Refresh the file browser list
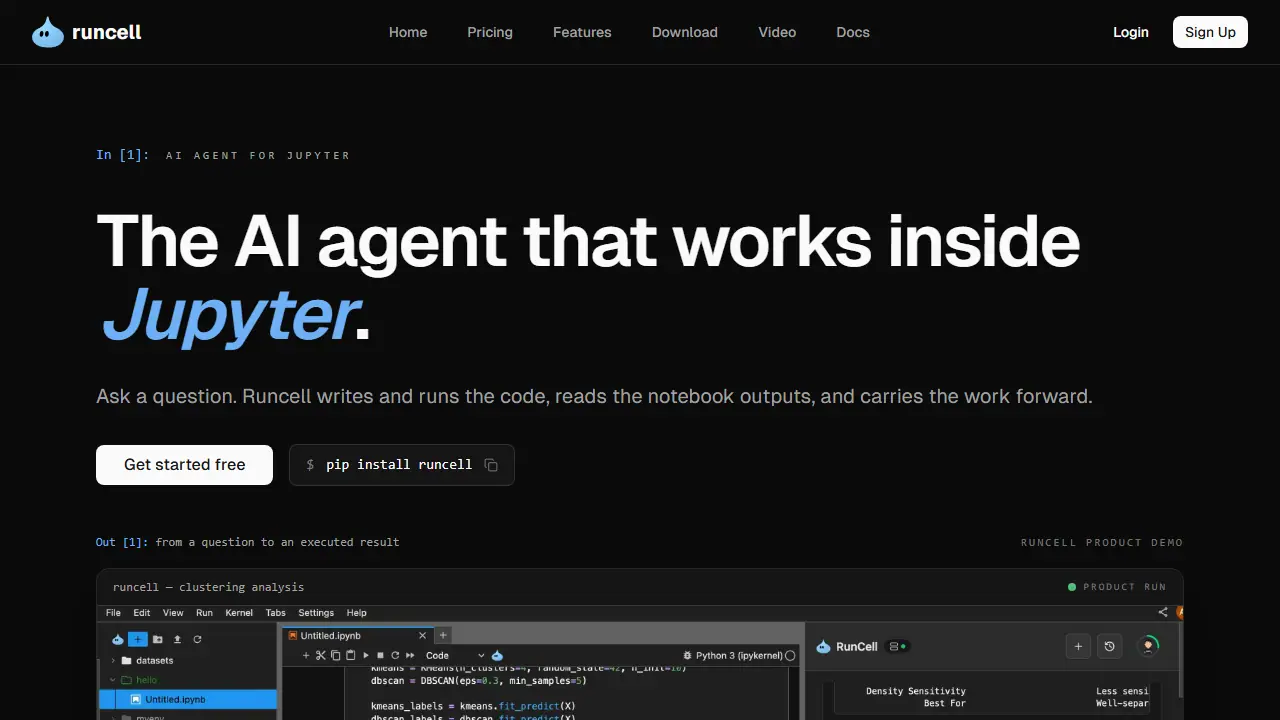Image resolution: width=1280 pixels, height=720 pixels. pyautogui.click(x=197, y=639)
